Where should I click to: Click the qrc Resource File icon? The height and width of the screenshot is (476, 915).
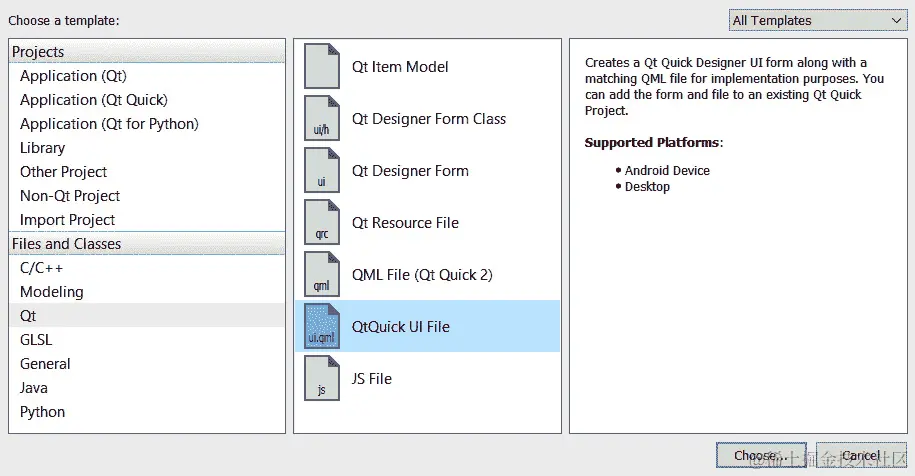322,222
